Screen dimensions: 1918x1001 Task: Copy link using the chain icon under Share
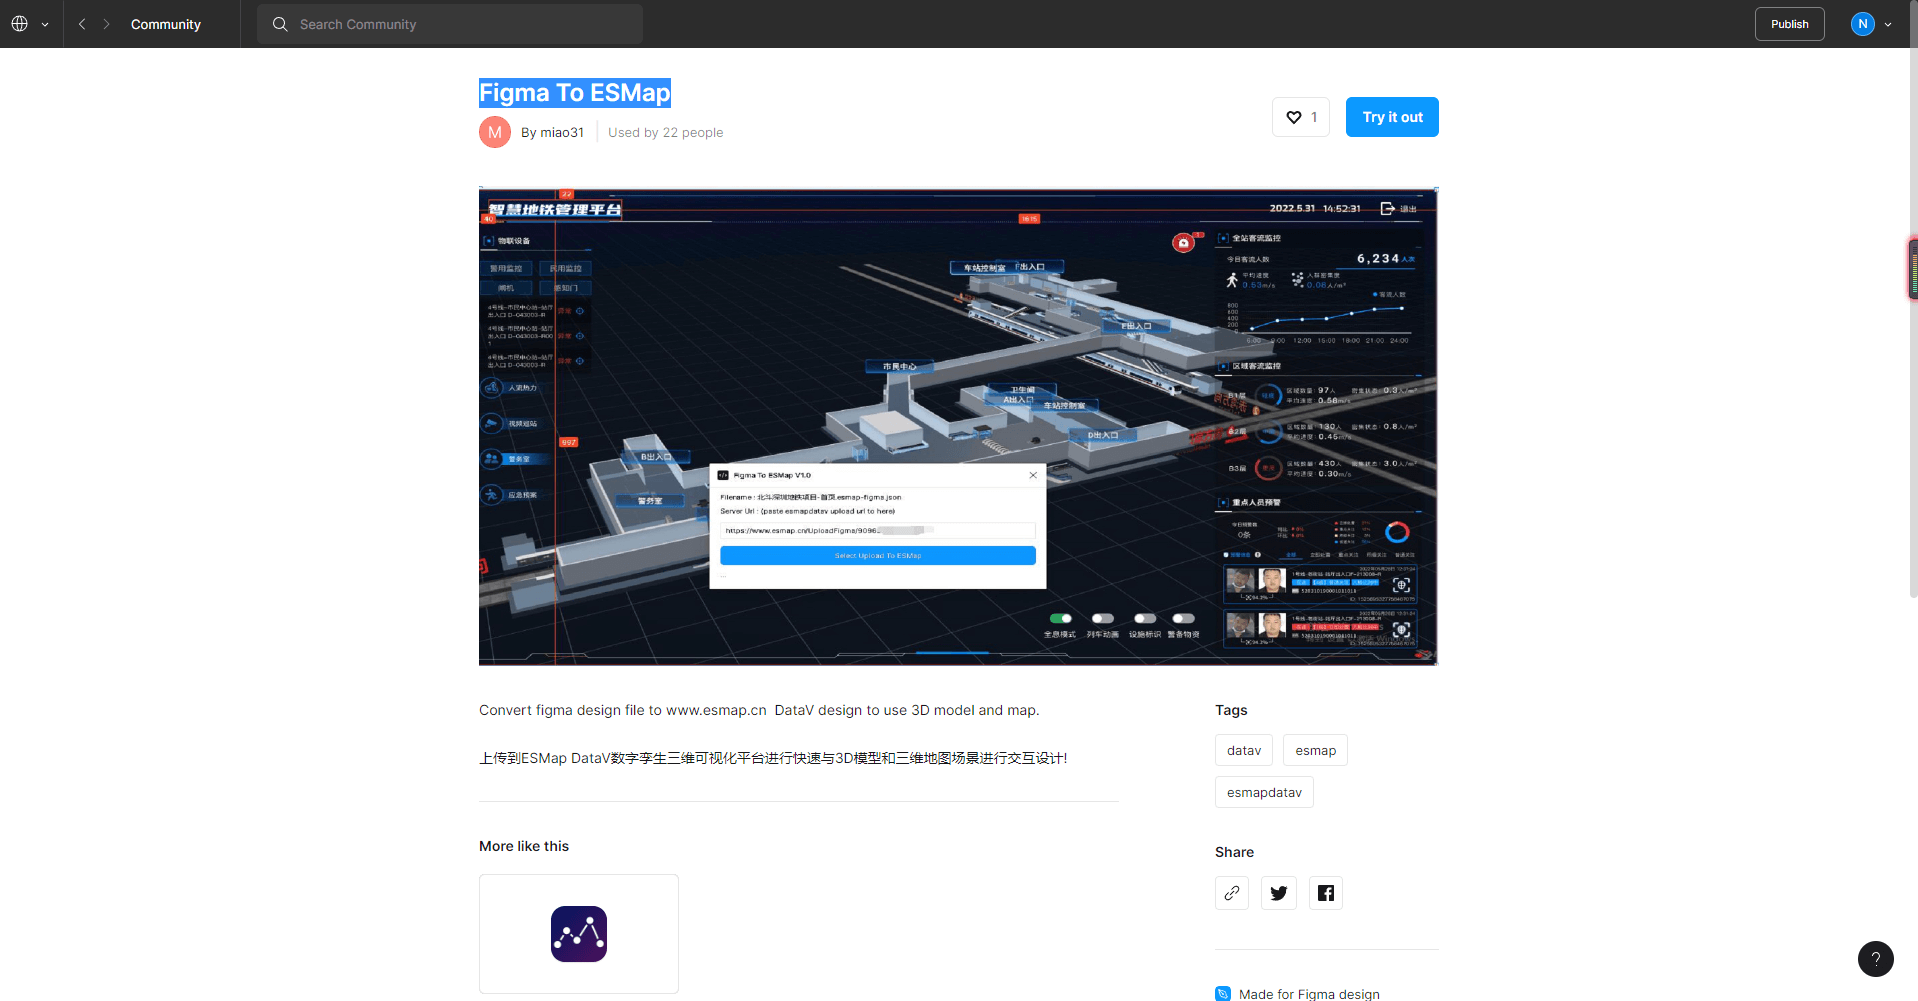(x=1231, y=892)
